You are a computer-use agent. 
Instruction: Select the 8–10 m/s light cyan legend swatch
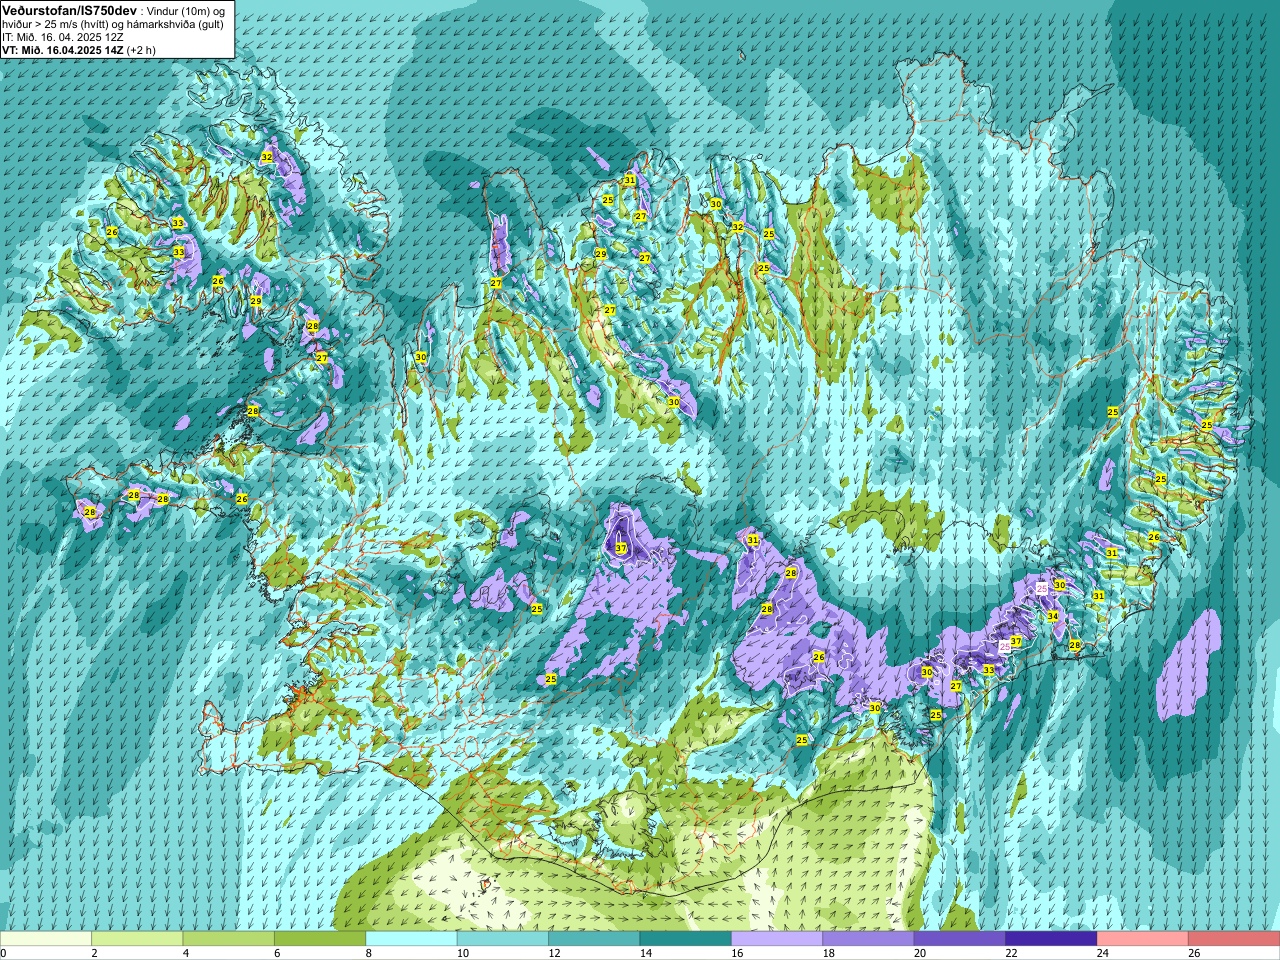pyautogui.click(x=411, y=939)
